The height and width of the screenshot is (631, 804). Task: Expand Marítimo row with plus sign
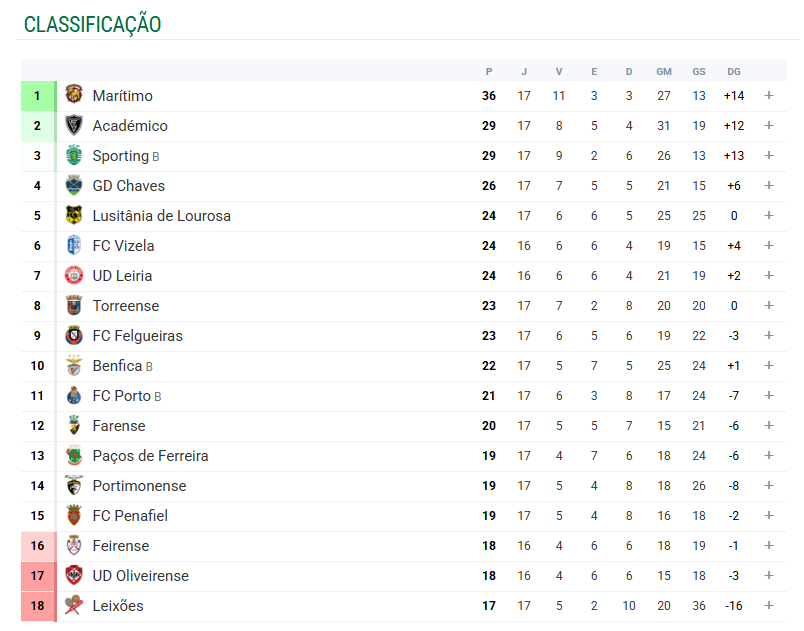pyautogui.click(x=769, y=96)
